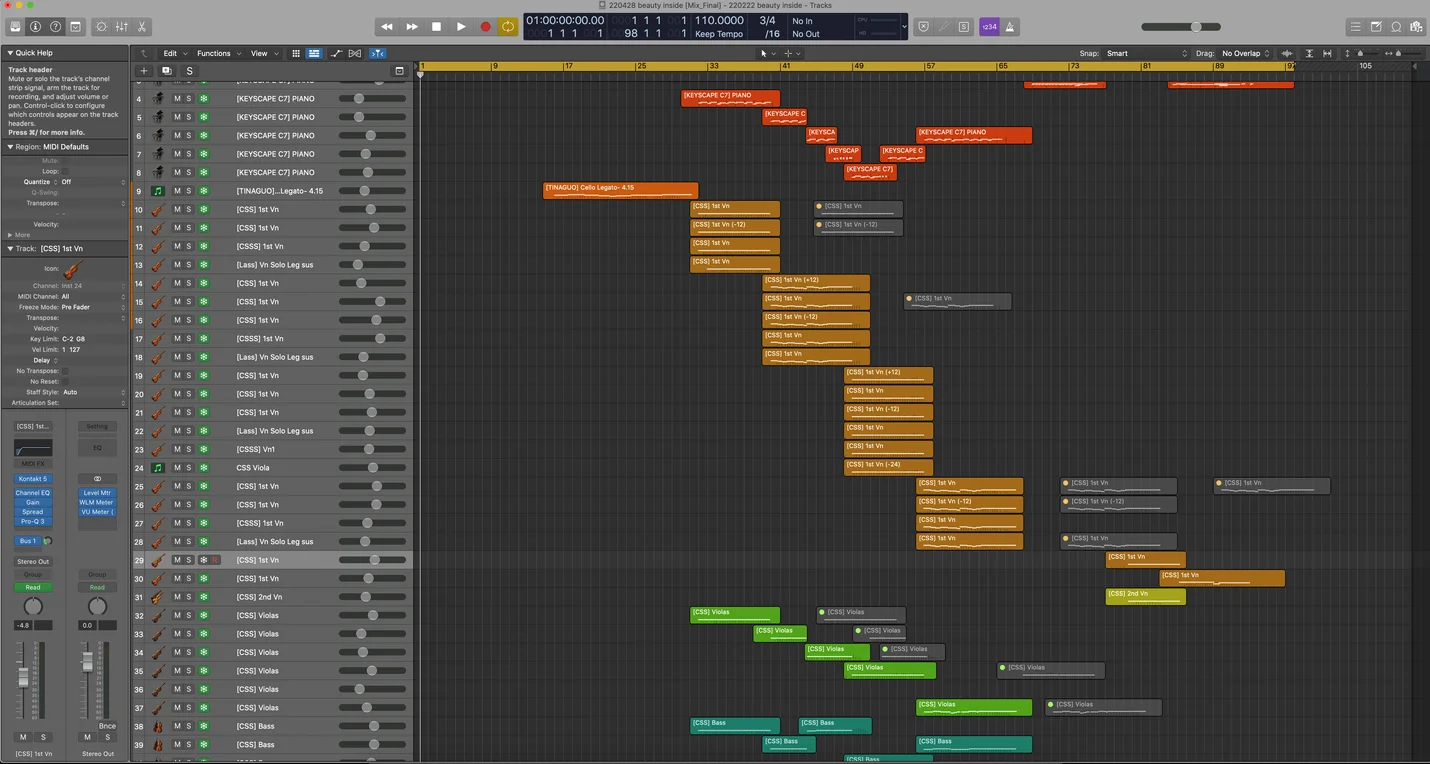Viewport: 1430px width, 764px height.
Task: Open the Functions menu
Action: pyautogui.click(x=217, y=53)
